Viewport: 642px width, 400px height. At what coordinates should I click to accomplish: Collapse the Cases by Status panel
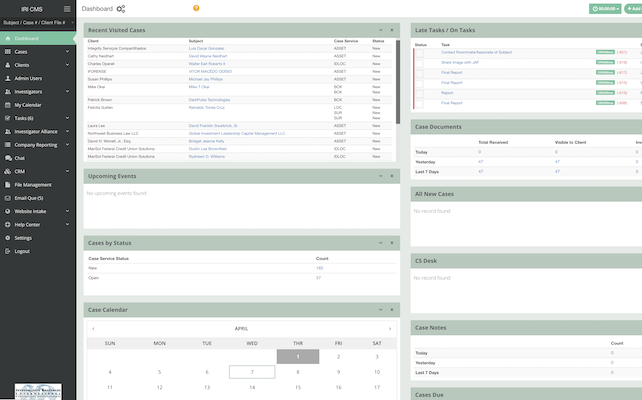[x=380, y=242]
